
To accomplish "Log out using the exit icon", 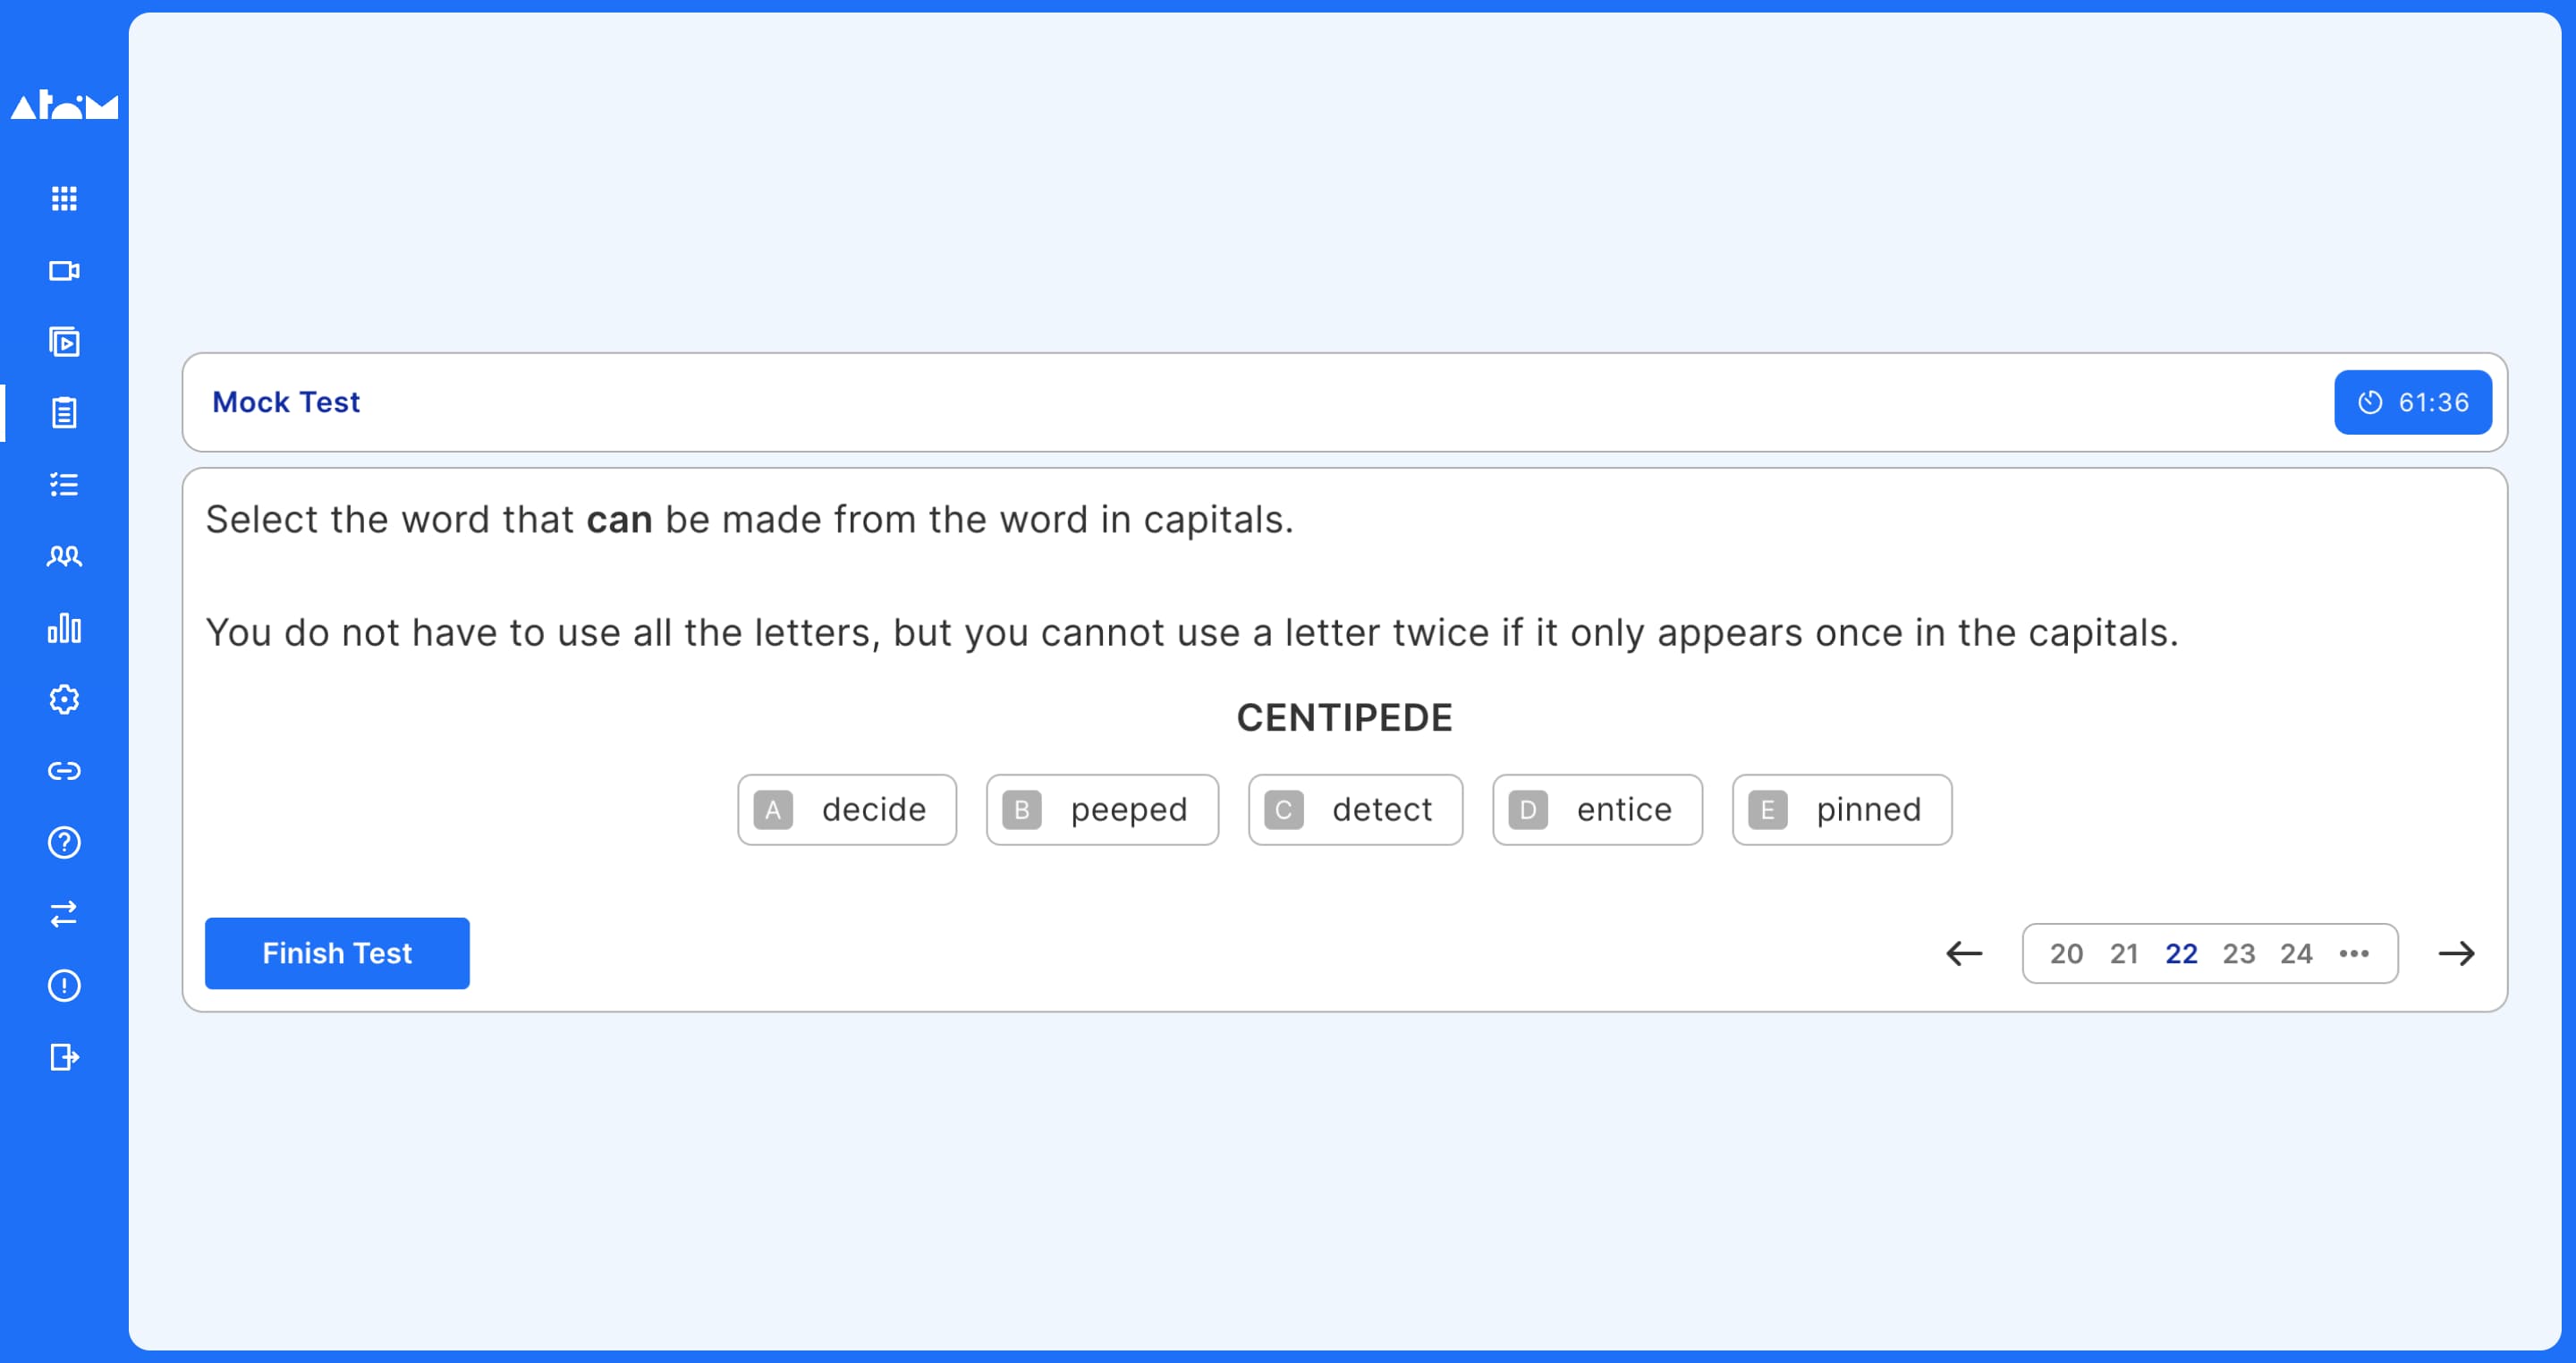I will point(63,1058).
